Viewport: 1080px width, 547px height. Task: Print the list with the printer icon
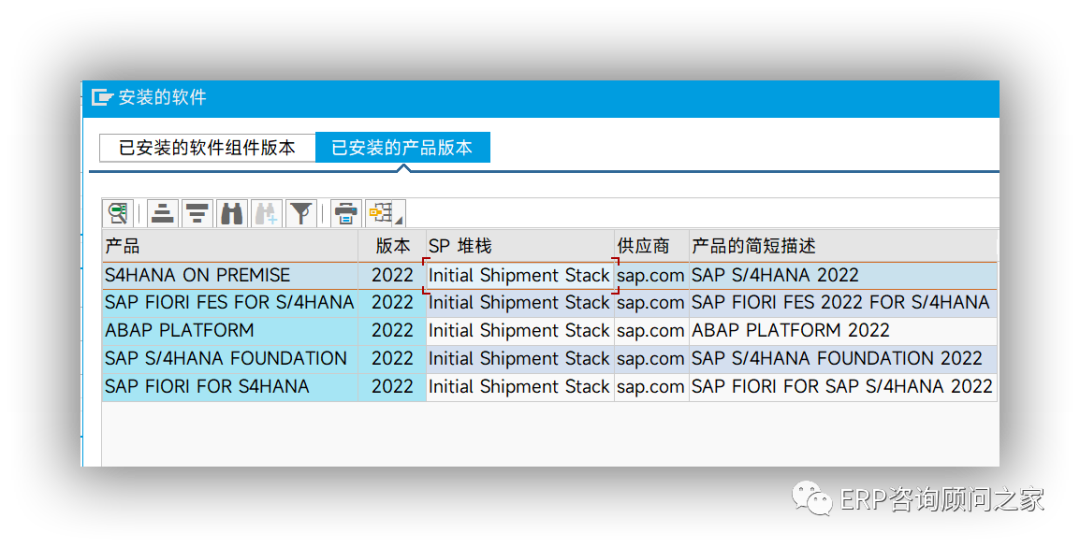click(346, 213)
